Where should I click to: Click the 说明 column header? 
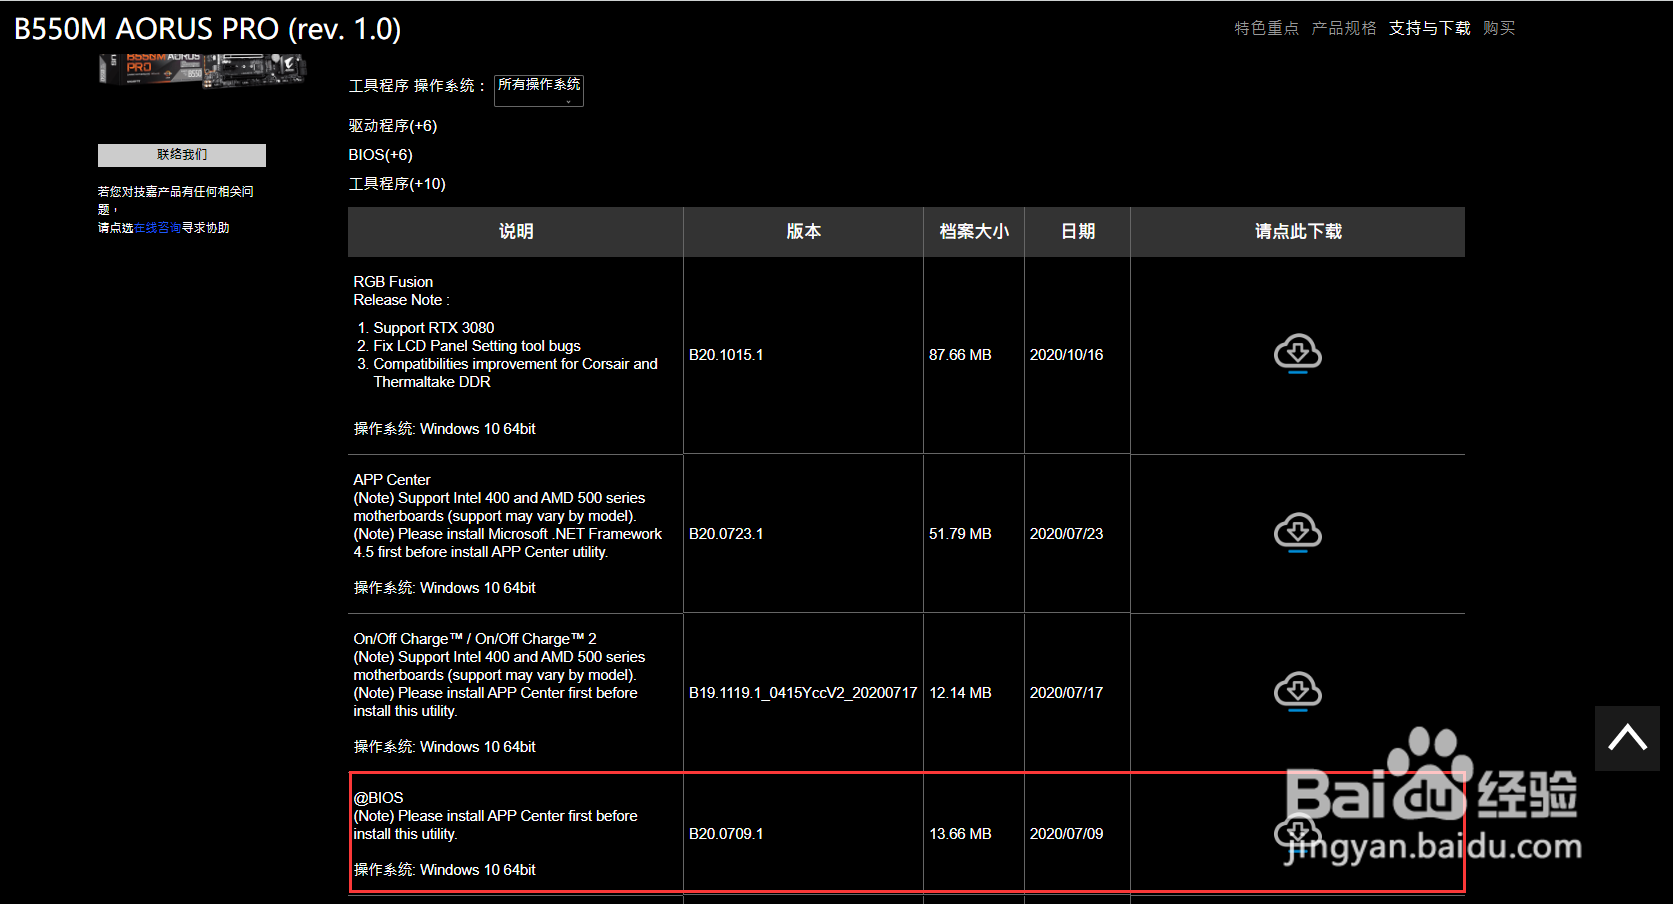[x=516, y=232]
